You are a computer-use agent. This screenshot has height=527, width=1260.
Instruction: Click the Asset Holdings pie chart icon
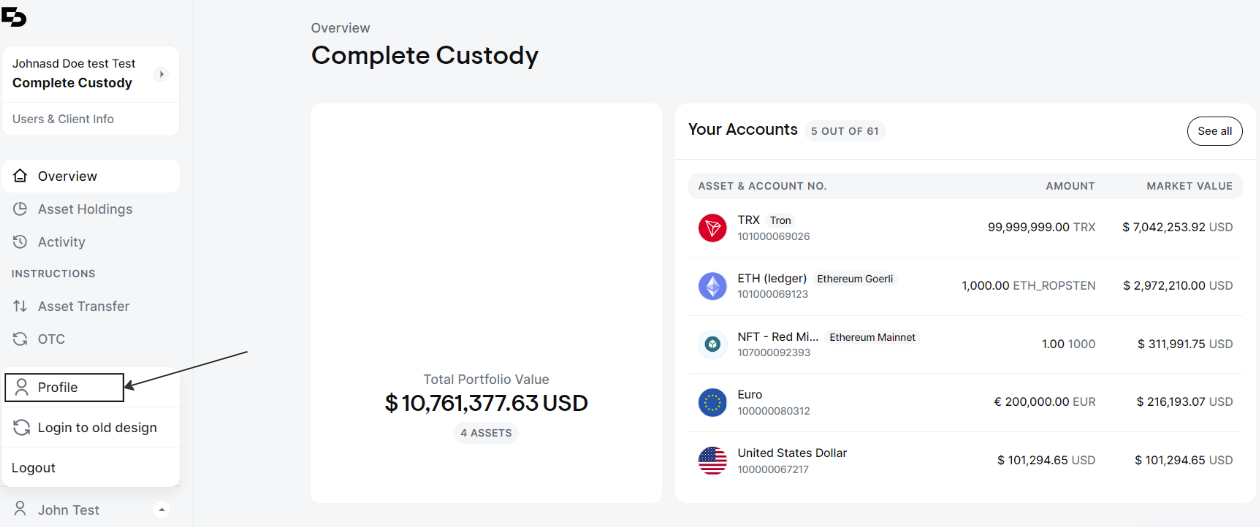(19, 209)
